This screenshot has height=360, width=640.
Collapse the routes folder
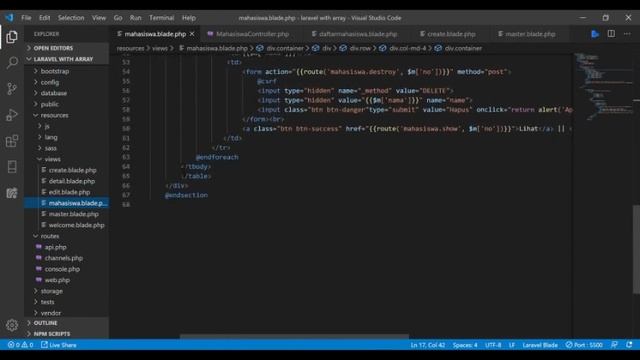[67, 236]
